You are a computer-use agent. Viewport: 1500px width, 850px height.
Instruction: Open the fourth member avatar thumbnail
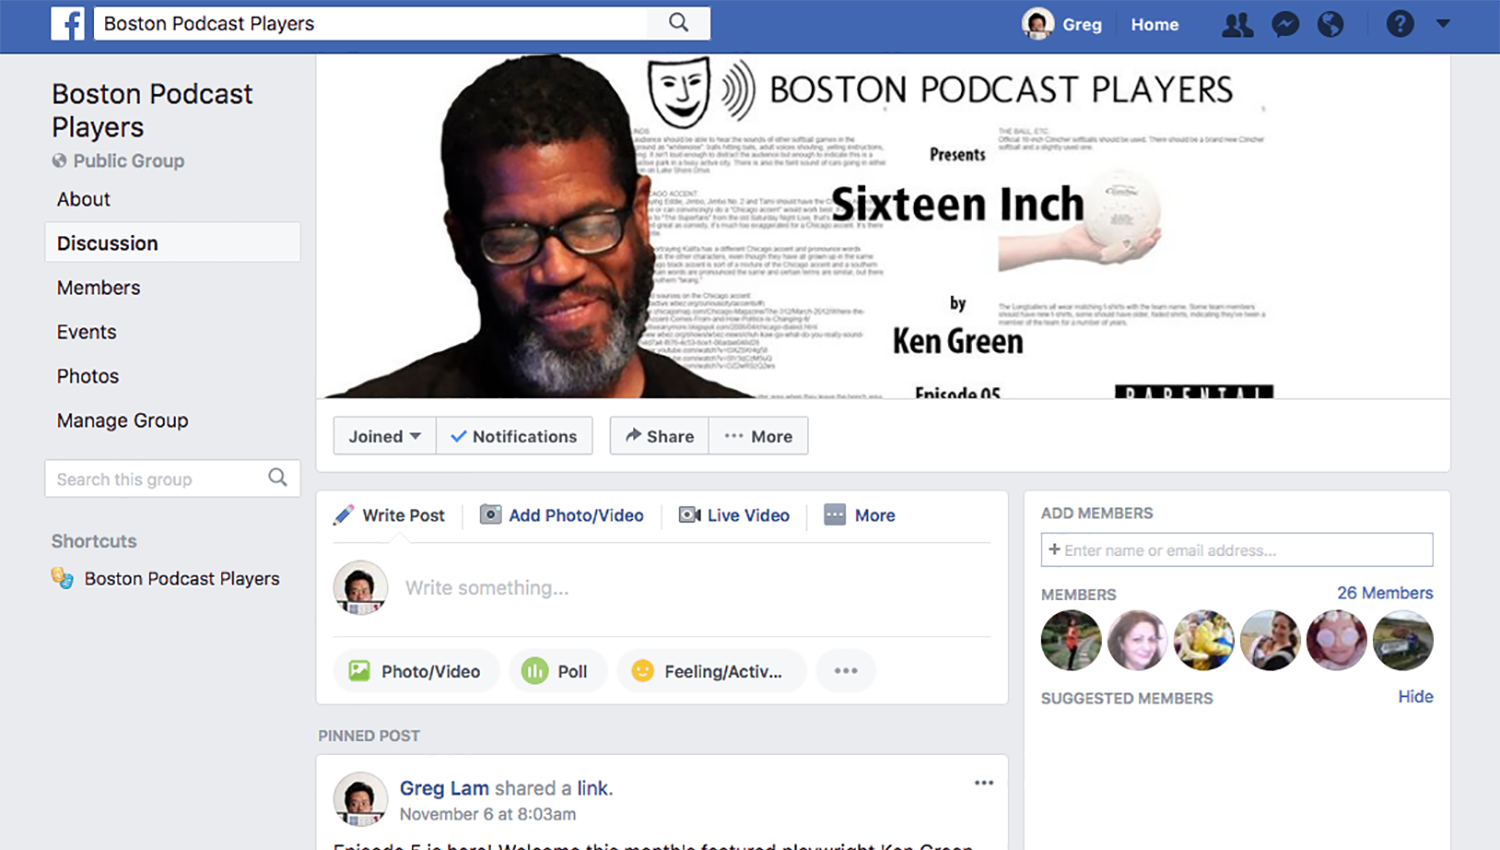(1270, 640)
